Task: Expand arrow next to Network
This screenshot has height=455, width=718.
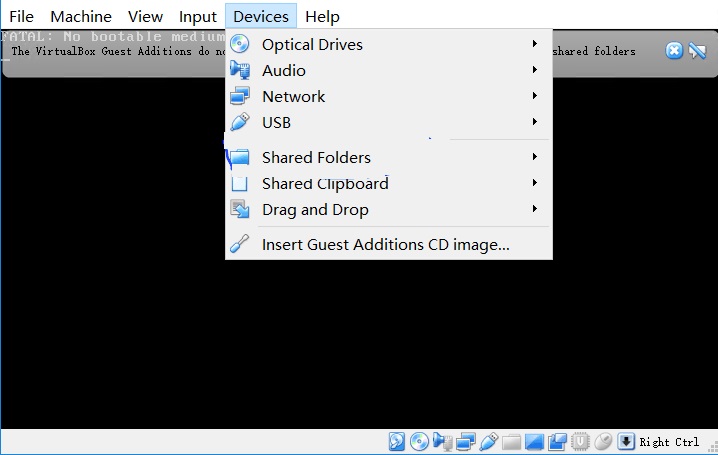Action: point(534,96)
